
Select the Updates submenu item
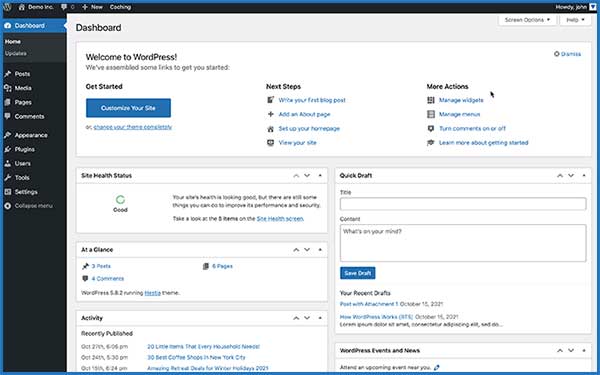(16, 53)
